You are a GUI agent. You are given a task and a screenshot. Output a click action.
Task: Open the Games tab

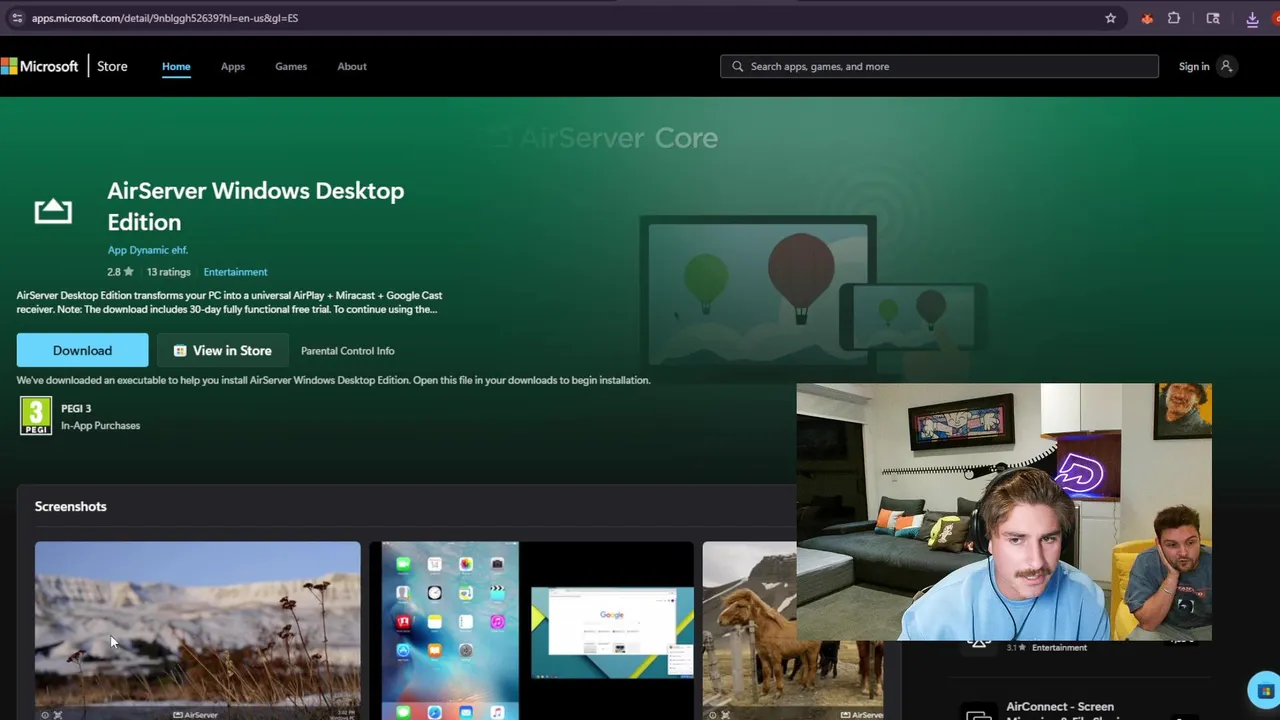(291, 66)
